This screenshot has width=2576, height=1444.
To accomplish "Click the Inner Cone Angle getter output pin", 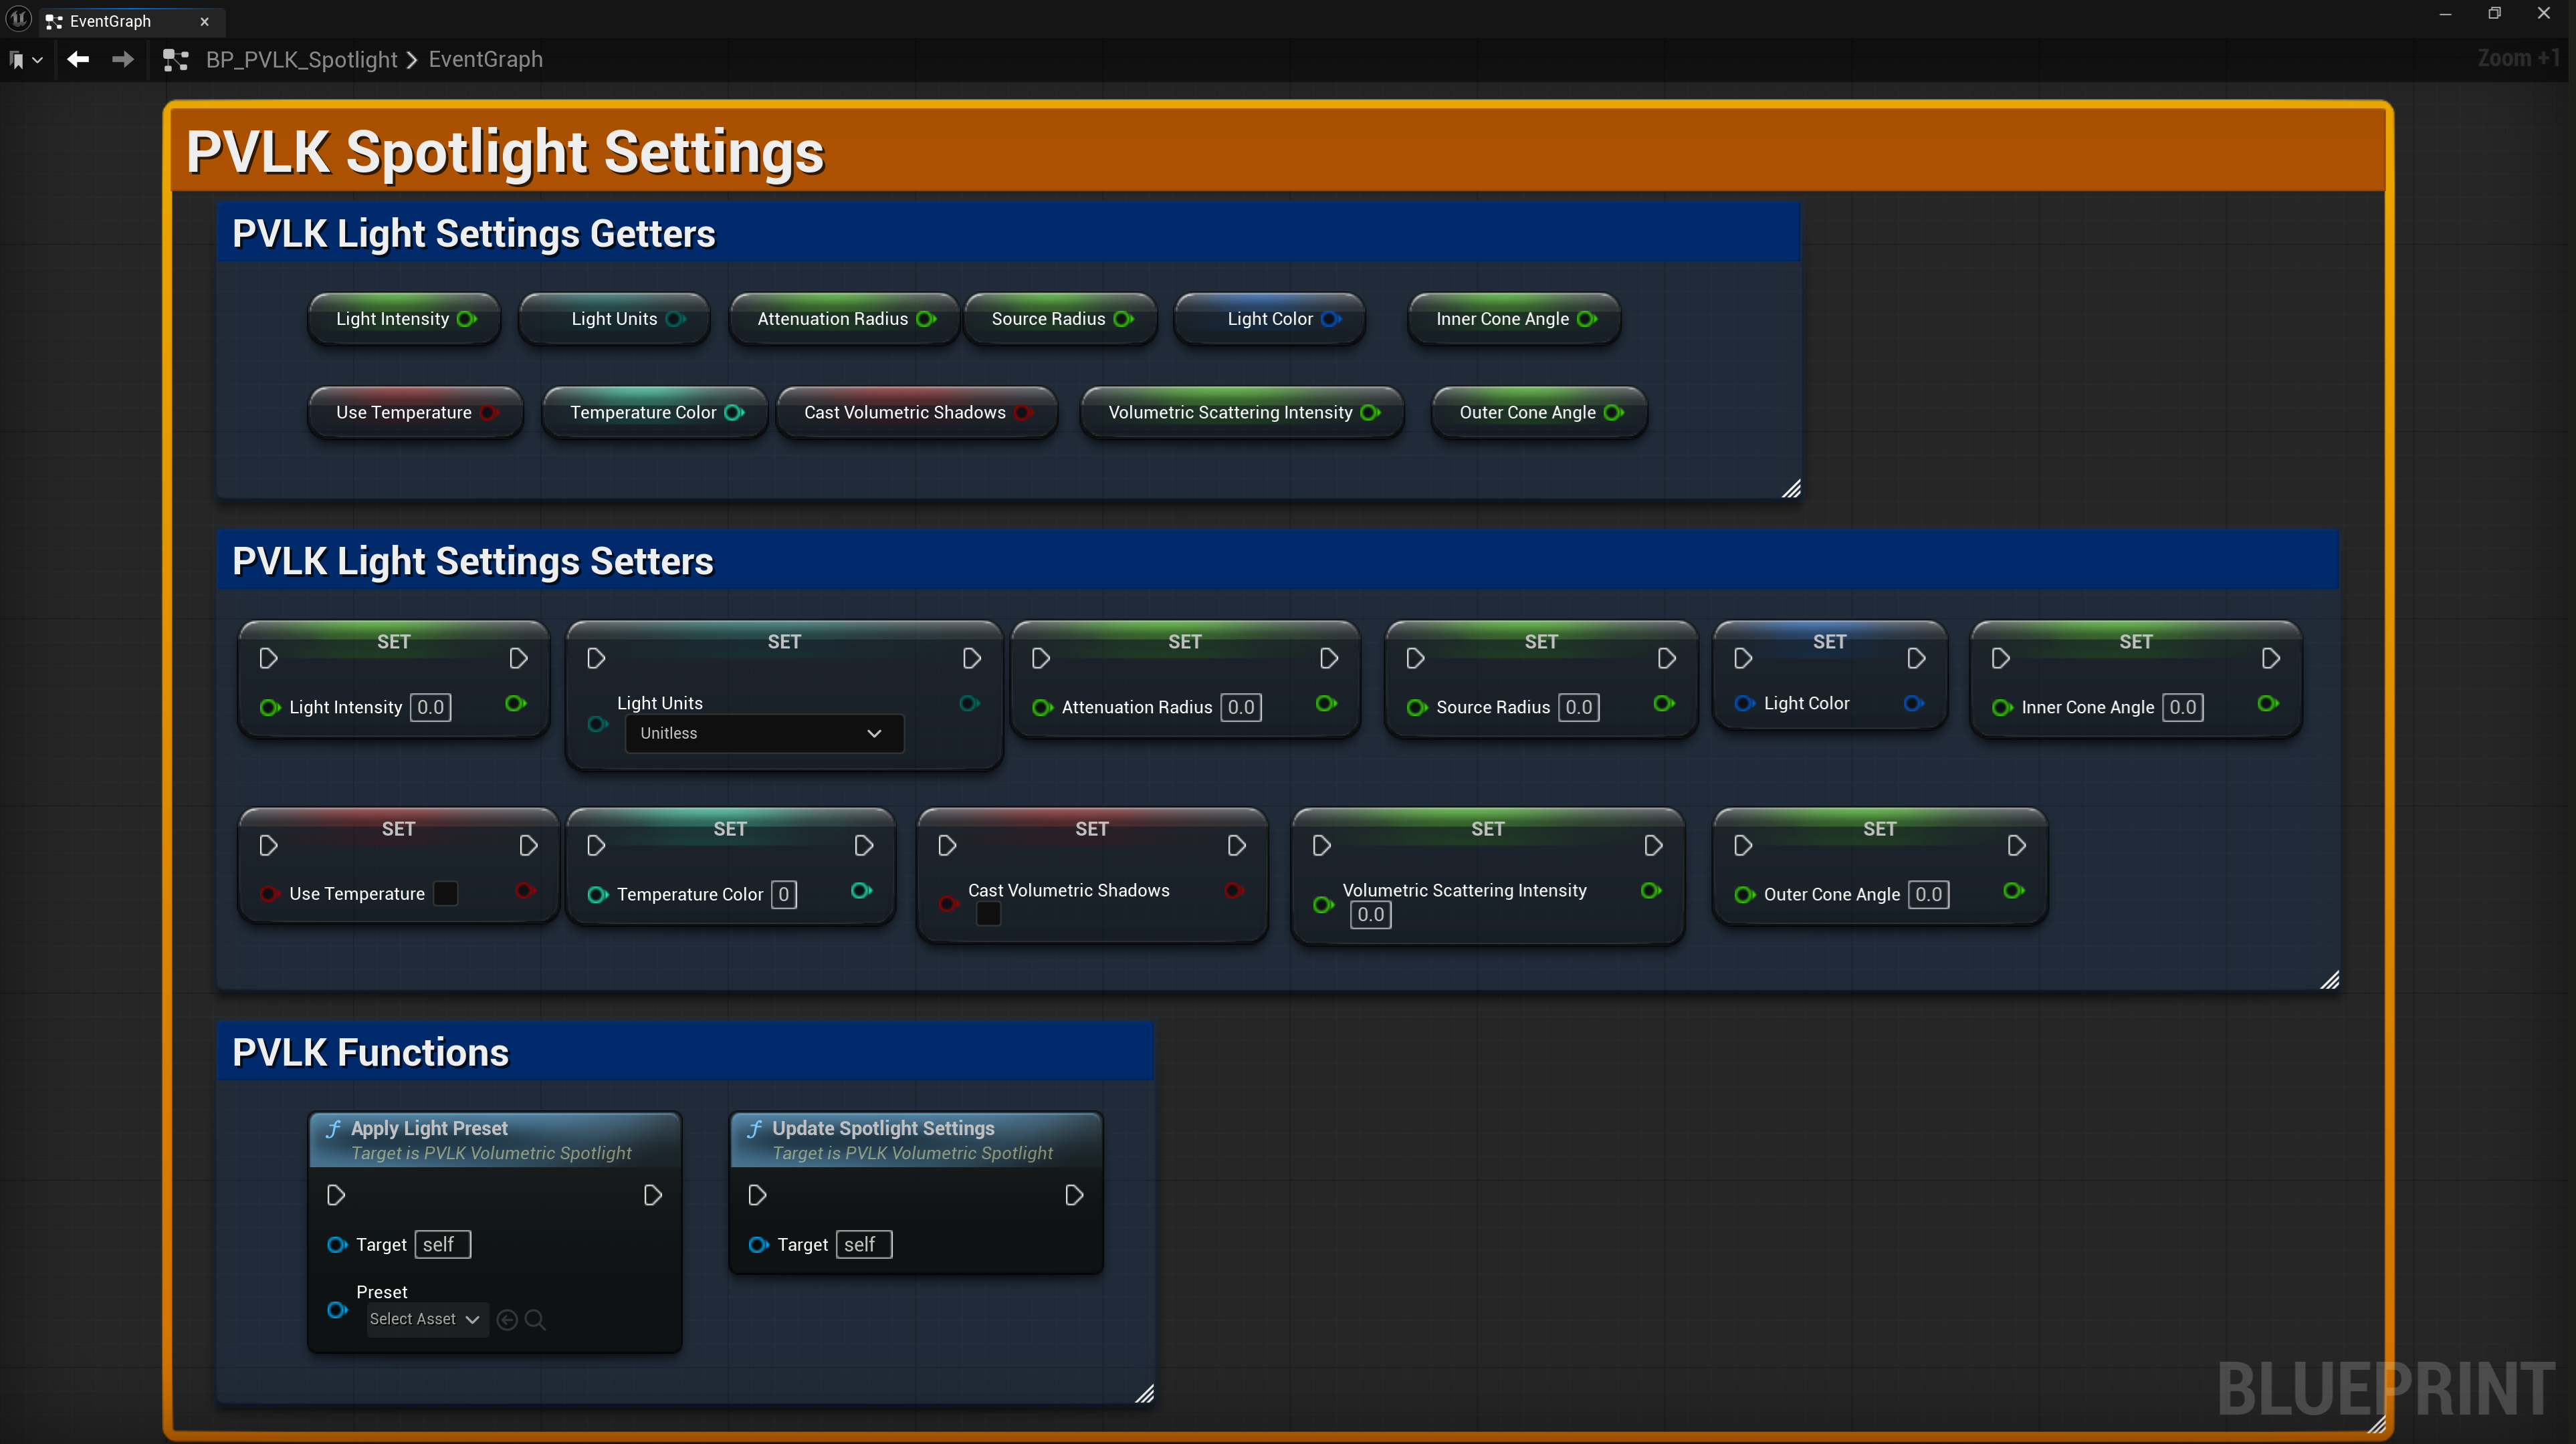I will point(1587,319).
